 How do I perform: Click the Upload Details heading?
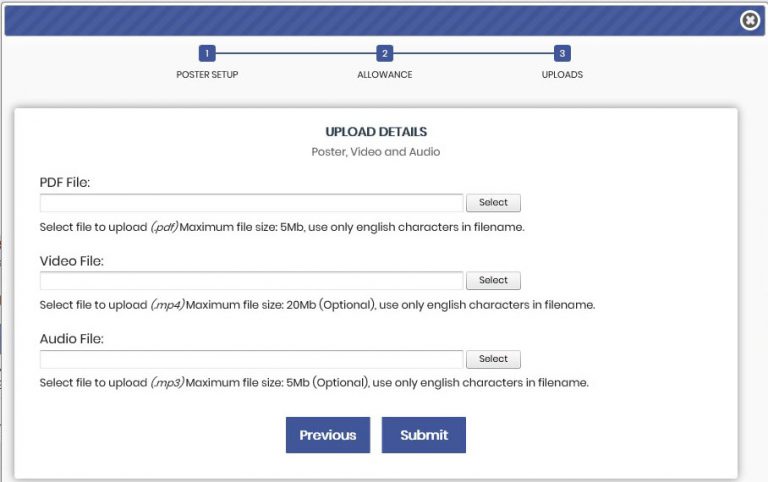(x=376, y=132)
